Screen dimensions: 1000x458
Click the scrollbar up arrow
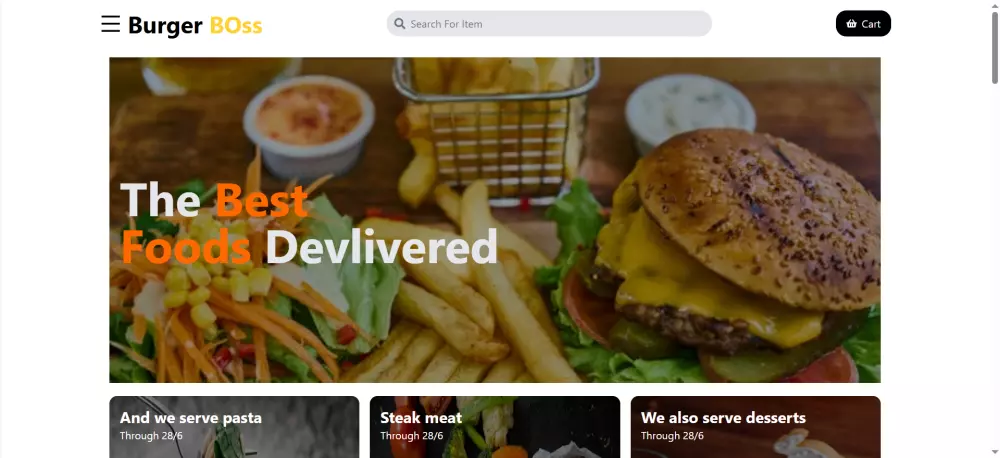coord(994,5)
